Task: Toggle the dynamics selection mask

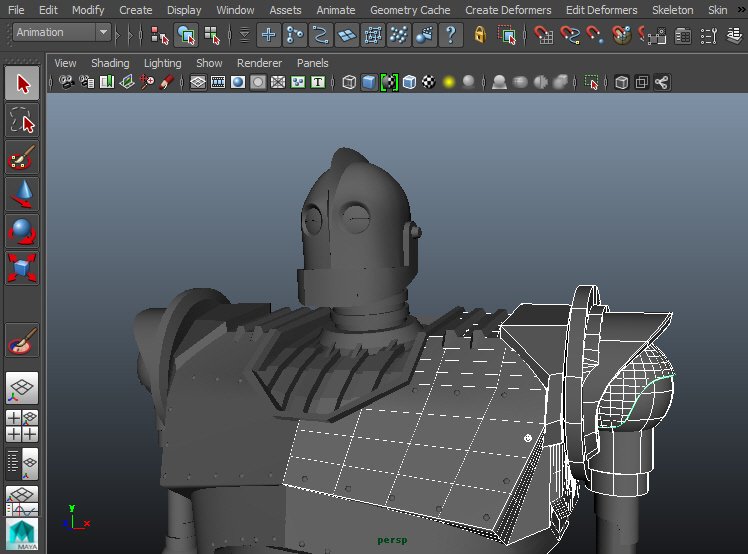Action: click(x=398, y=35)
